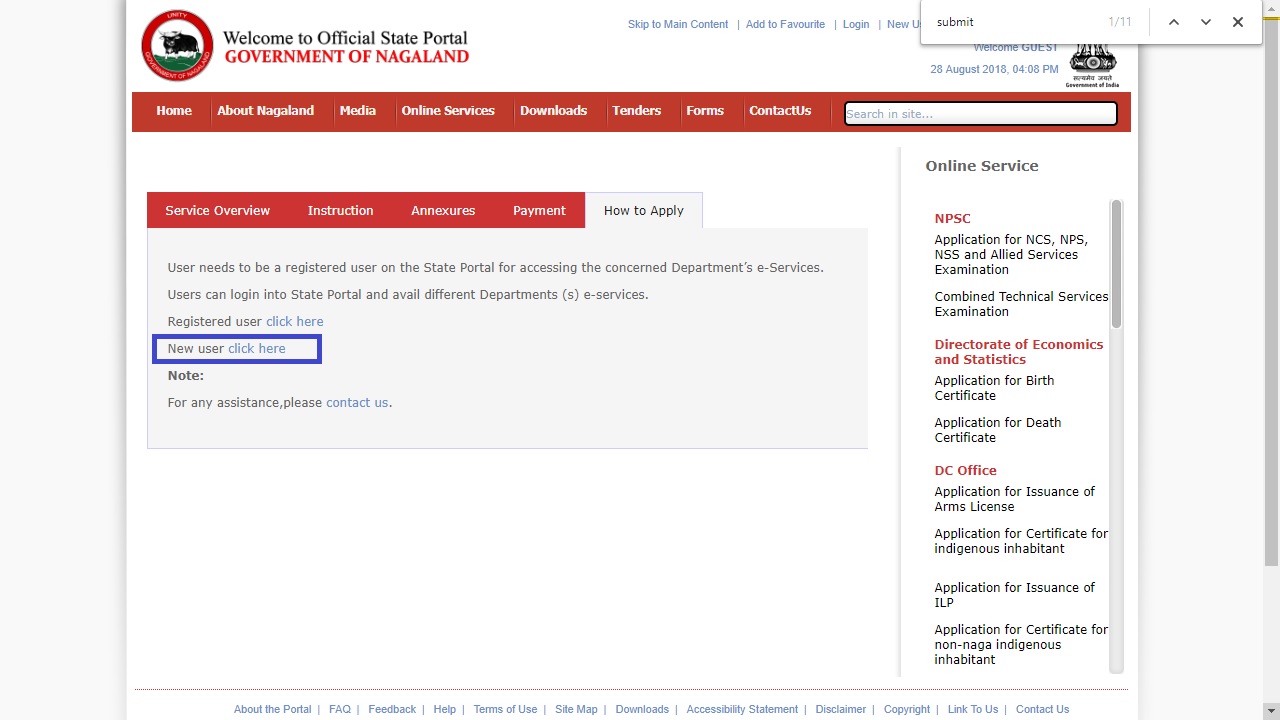This screenshot has height=720, width=1280.
Task: Click Skip to Main Content link
Action: click(678, 24)
